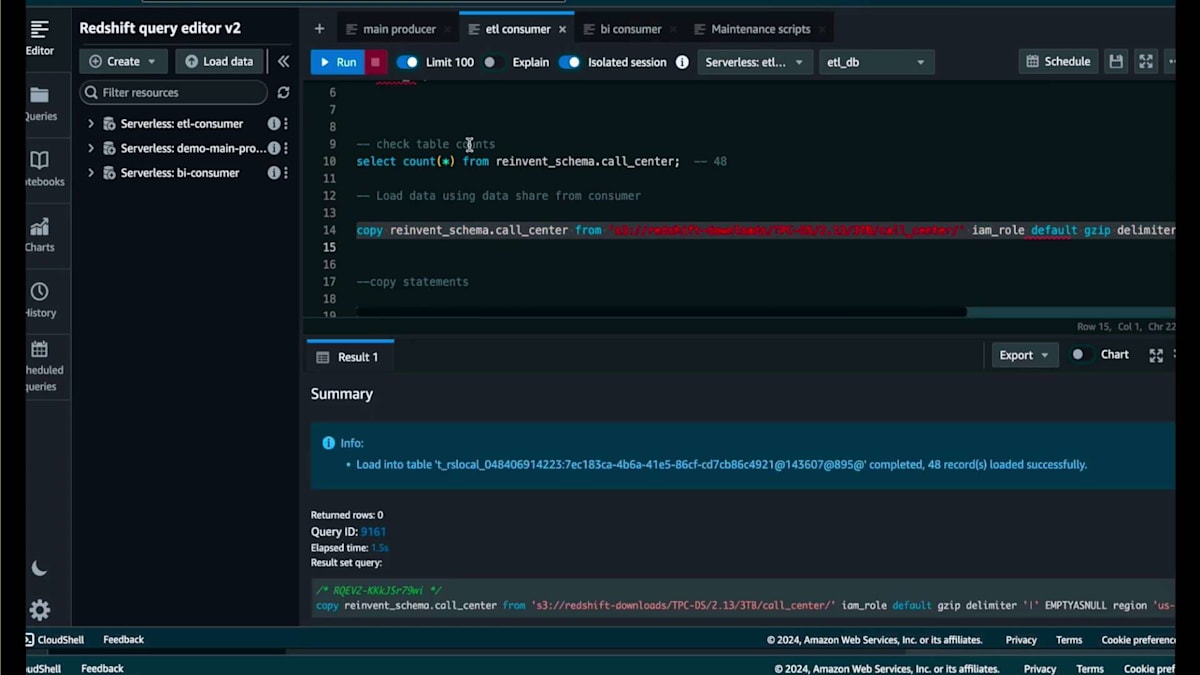
Task: Close the Maintenance scripts tab
Action: pyautogui.click(x=821, y=29)
